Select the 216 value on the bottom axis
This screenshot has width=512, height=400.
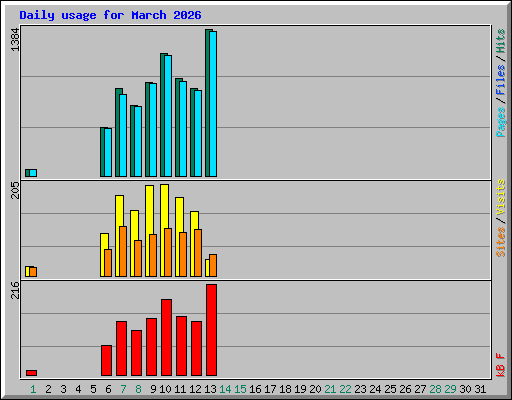15,290
